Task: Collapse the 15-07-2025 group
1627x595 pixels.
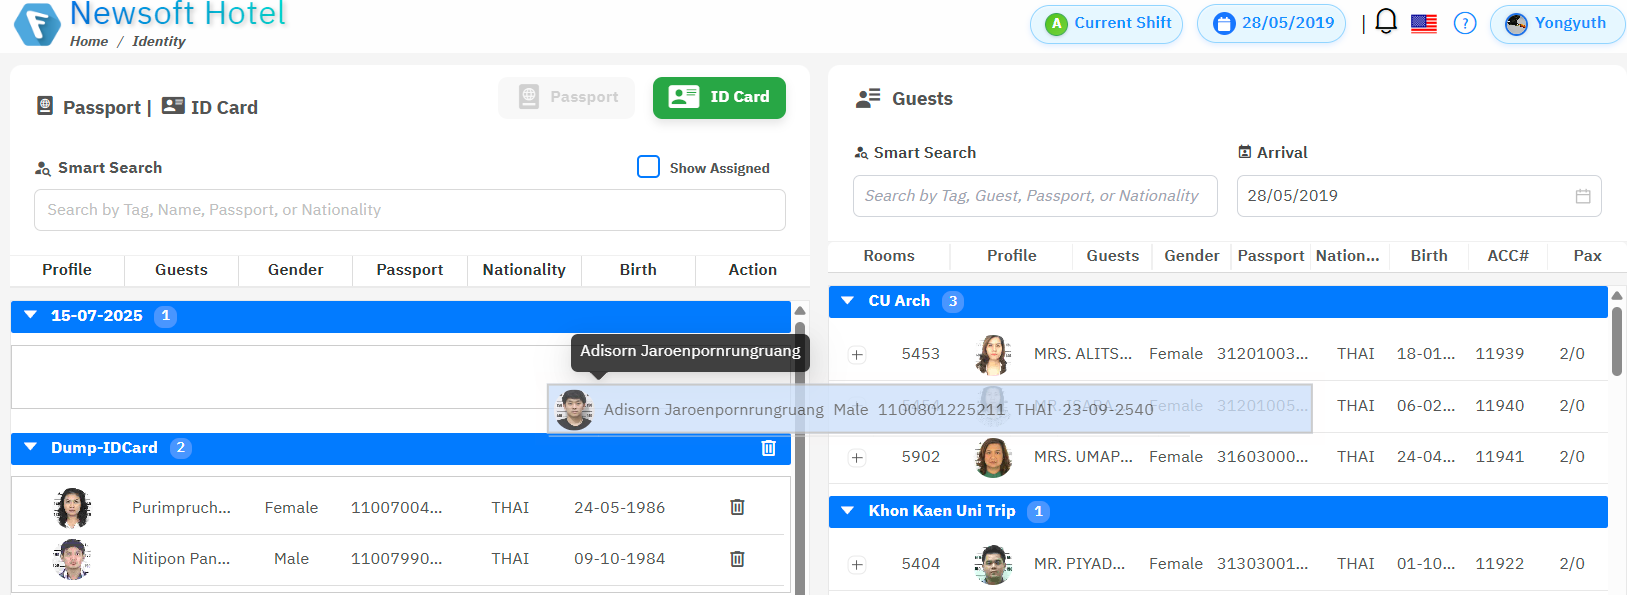Action: 31,316
